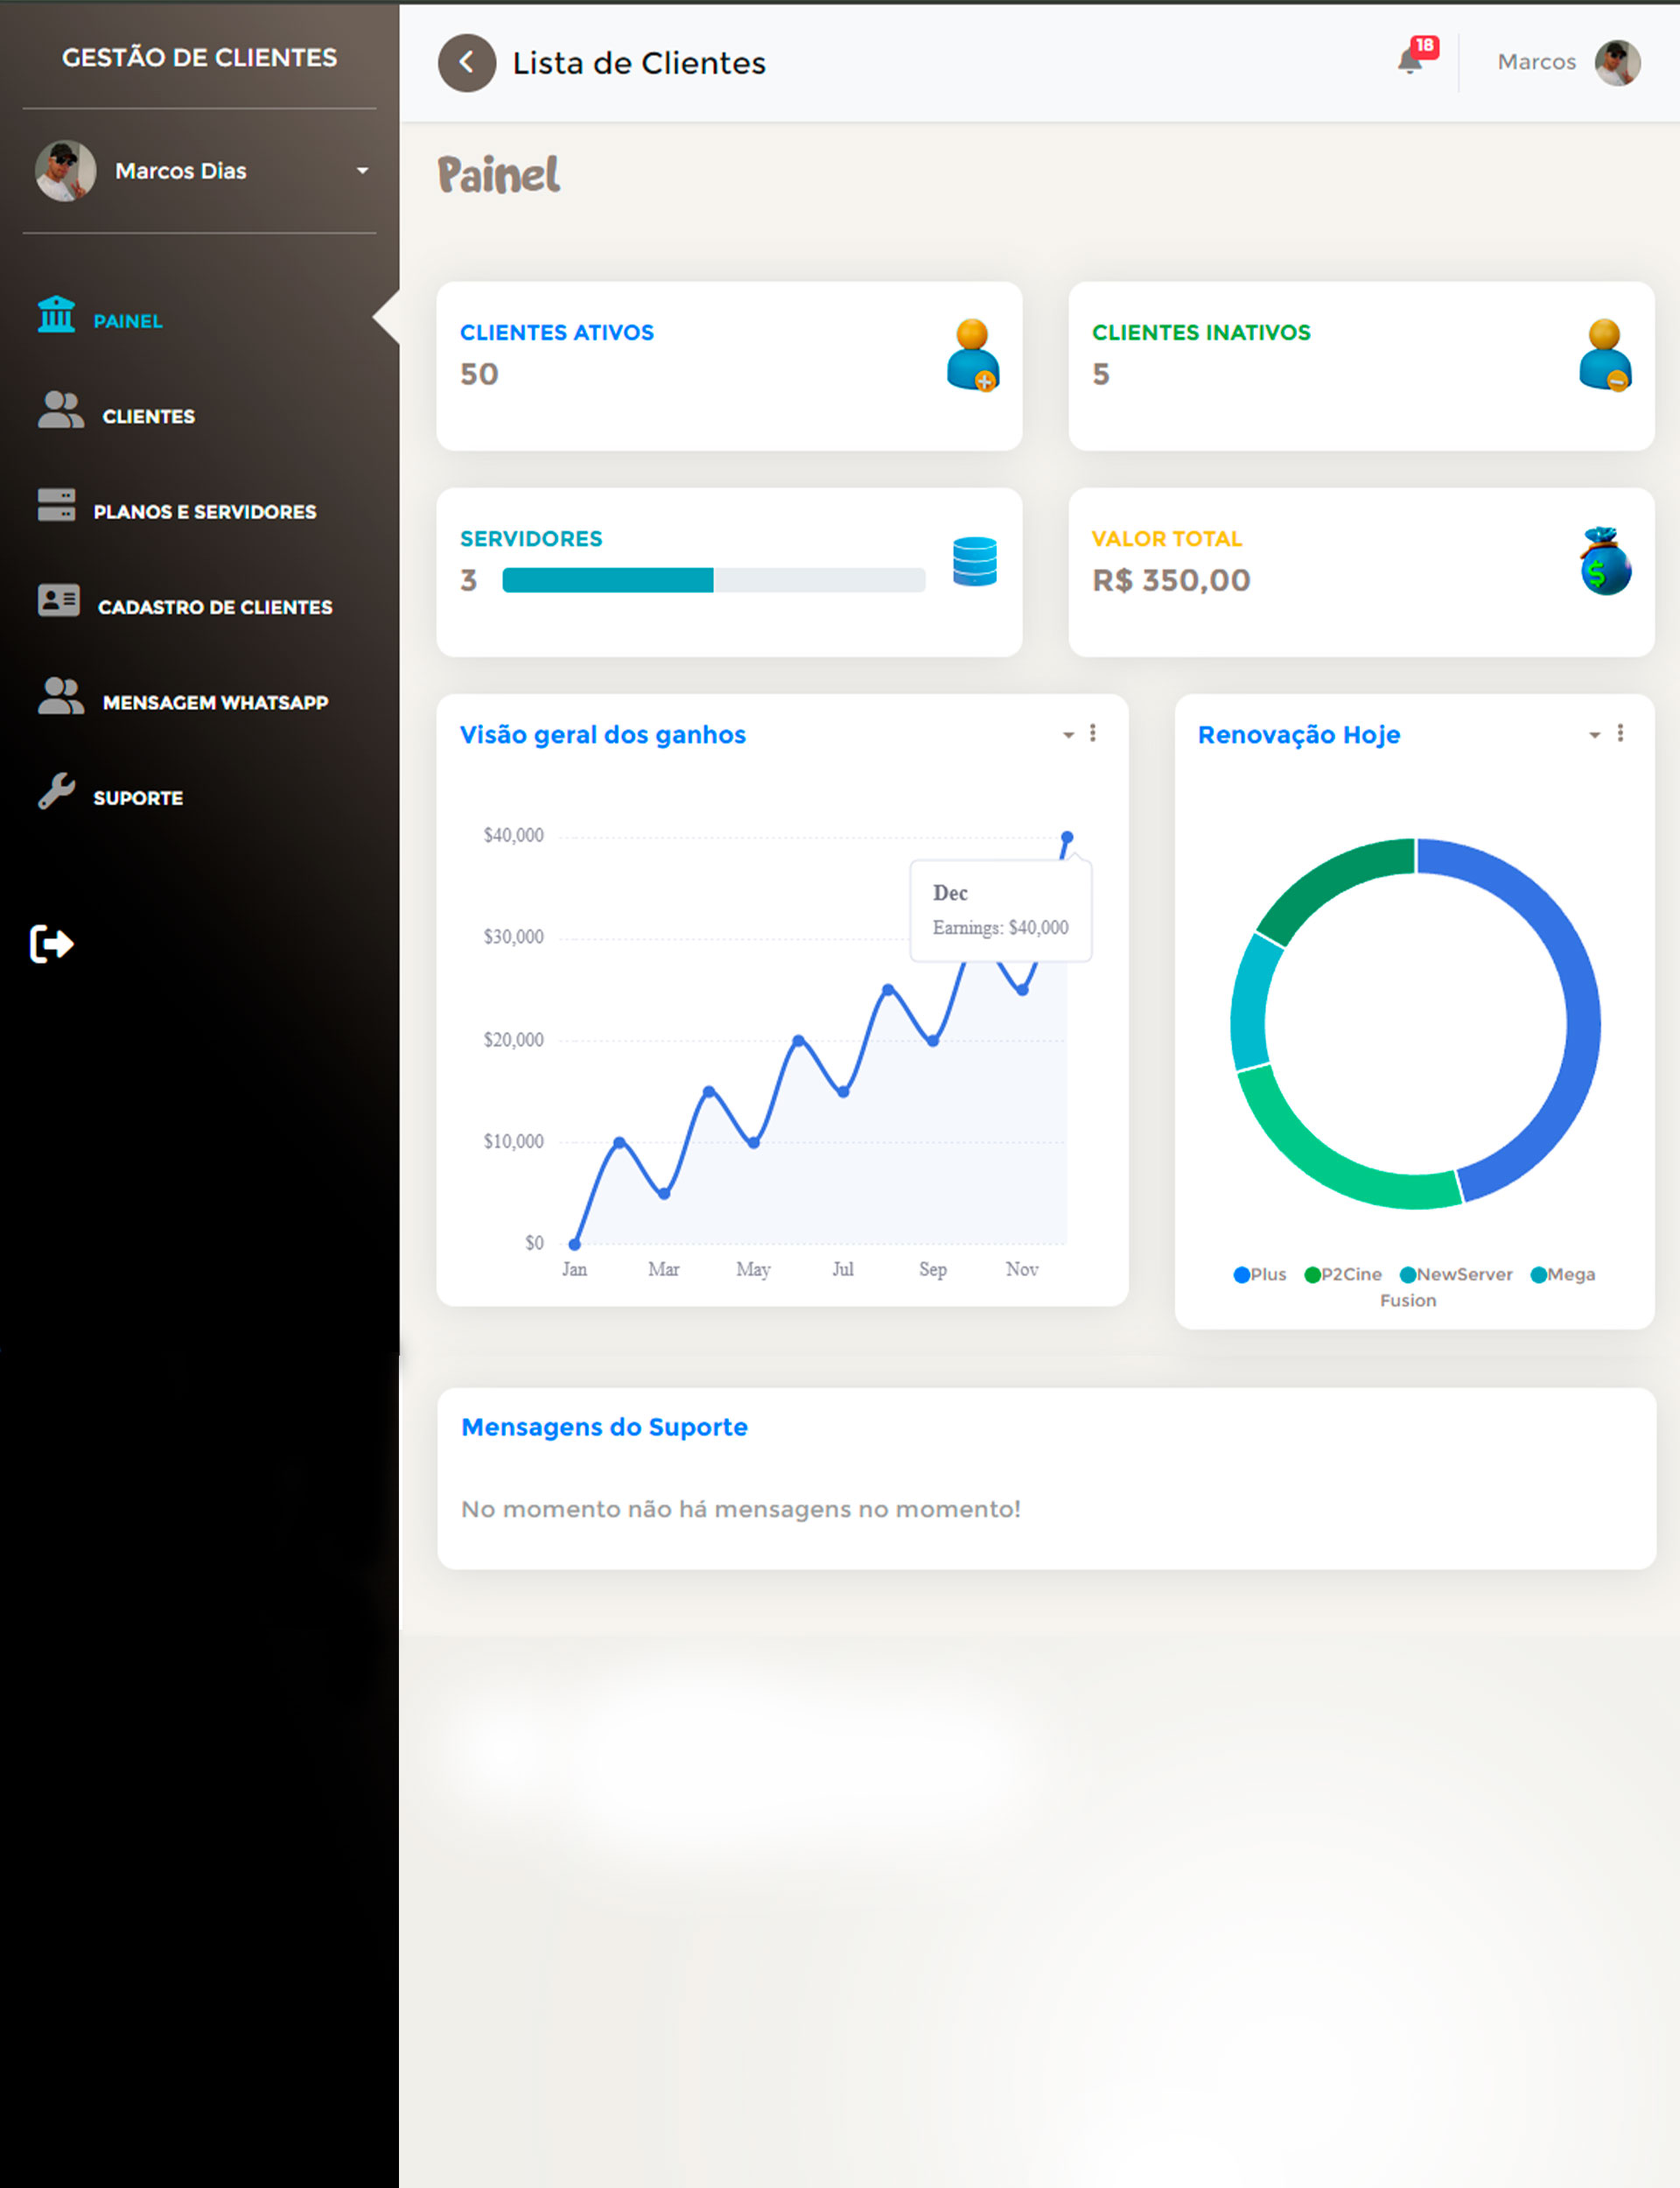The width and height of the screenshot is (1680, 2188).
Task: Click the back arrow circle button
Action: (467, 63)
